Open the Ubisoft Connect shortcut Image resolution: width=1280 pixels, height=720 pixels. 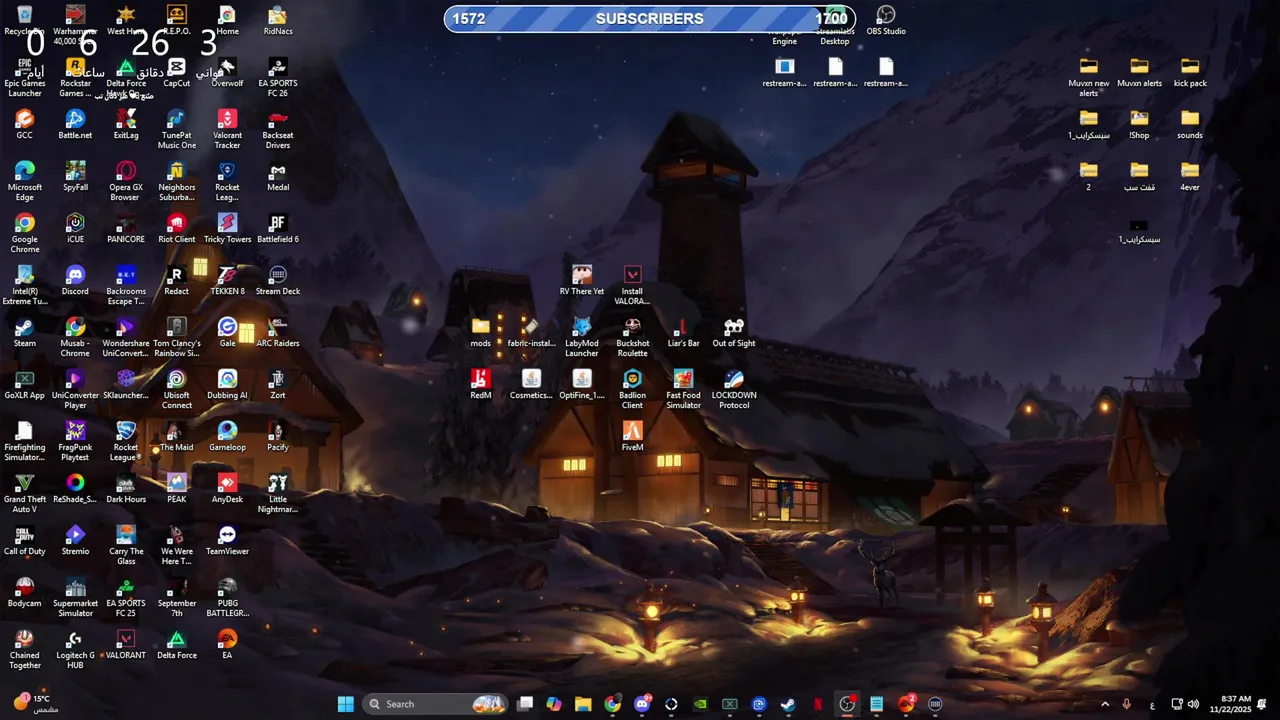tap(177, 389)
